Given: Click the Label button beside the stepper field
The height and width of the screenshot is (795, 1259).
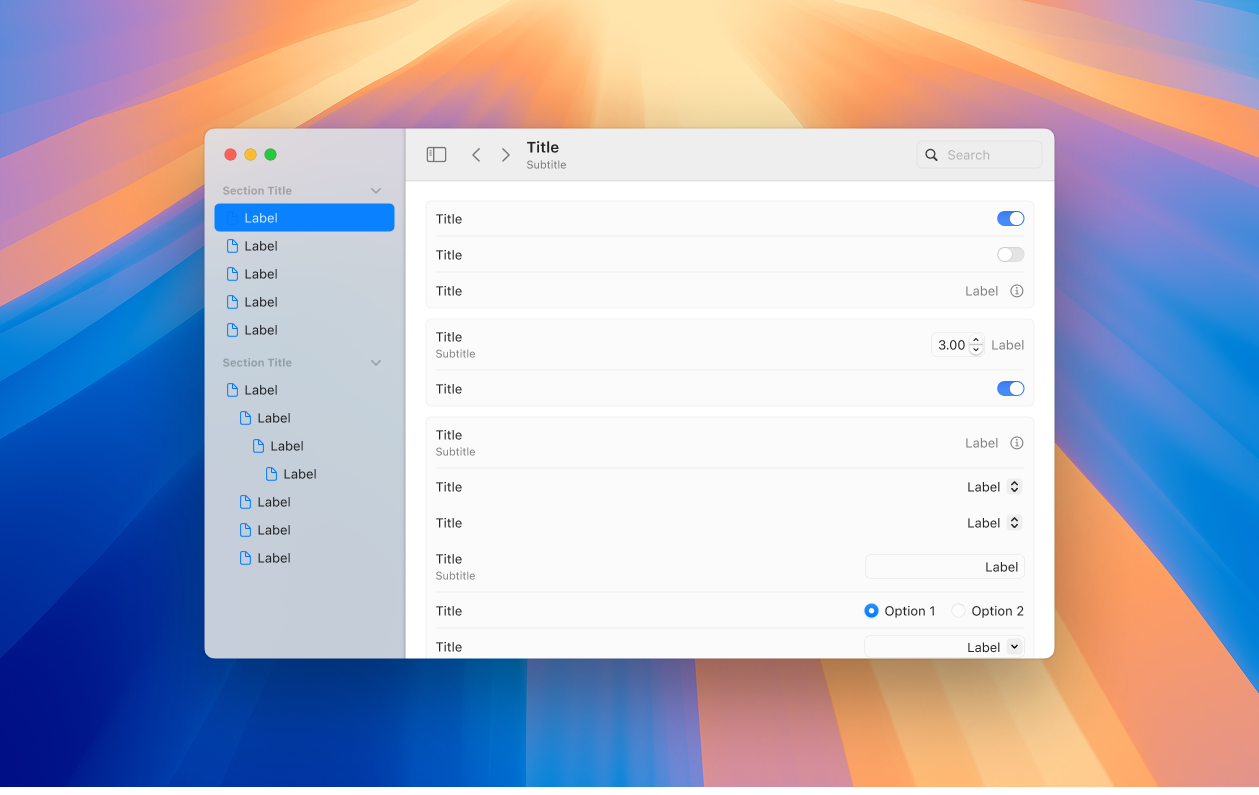Looking at the screenshot, I should click(1007, 345).
